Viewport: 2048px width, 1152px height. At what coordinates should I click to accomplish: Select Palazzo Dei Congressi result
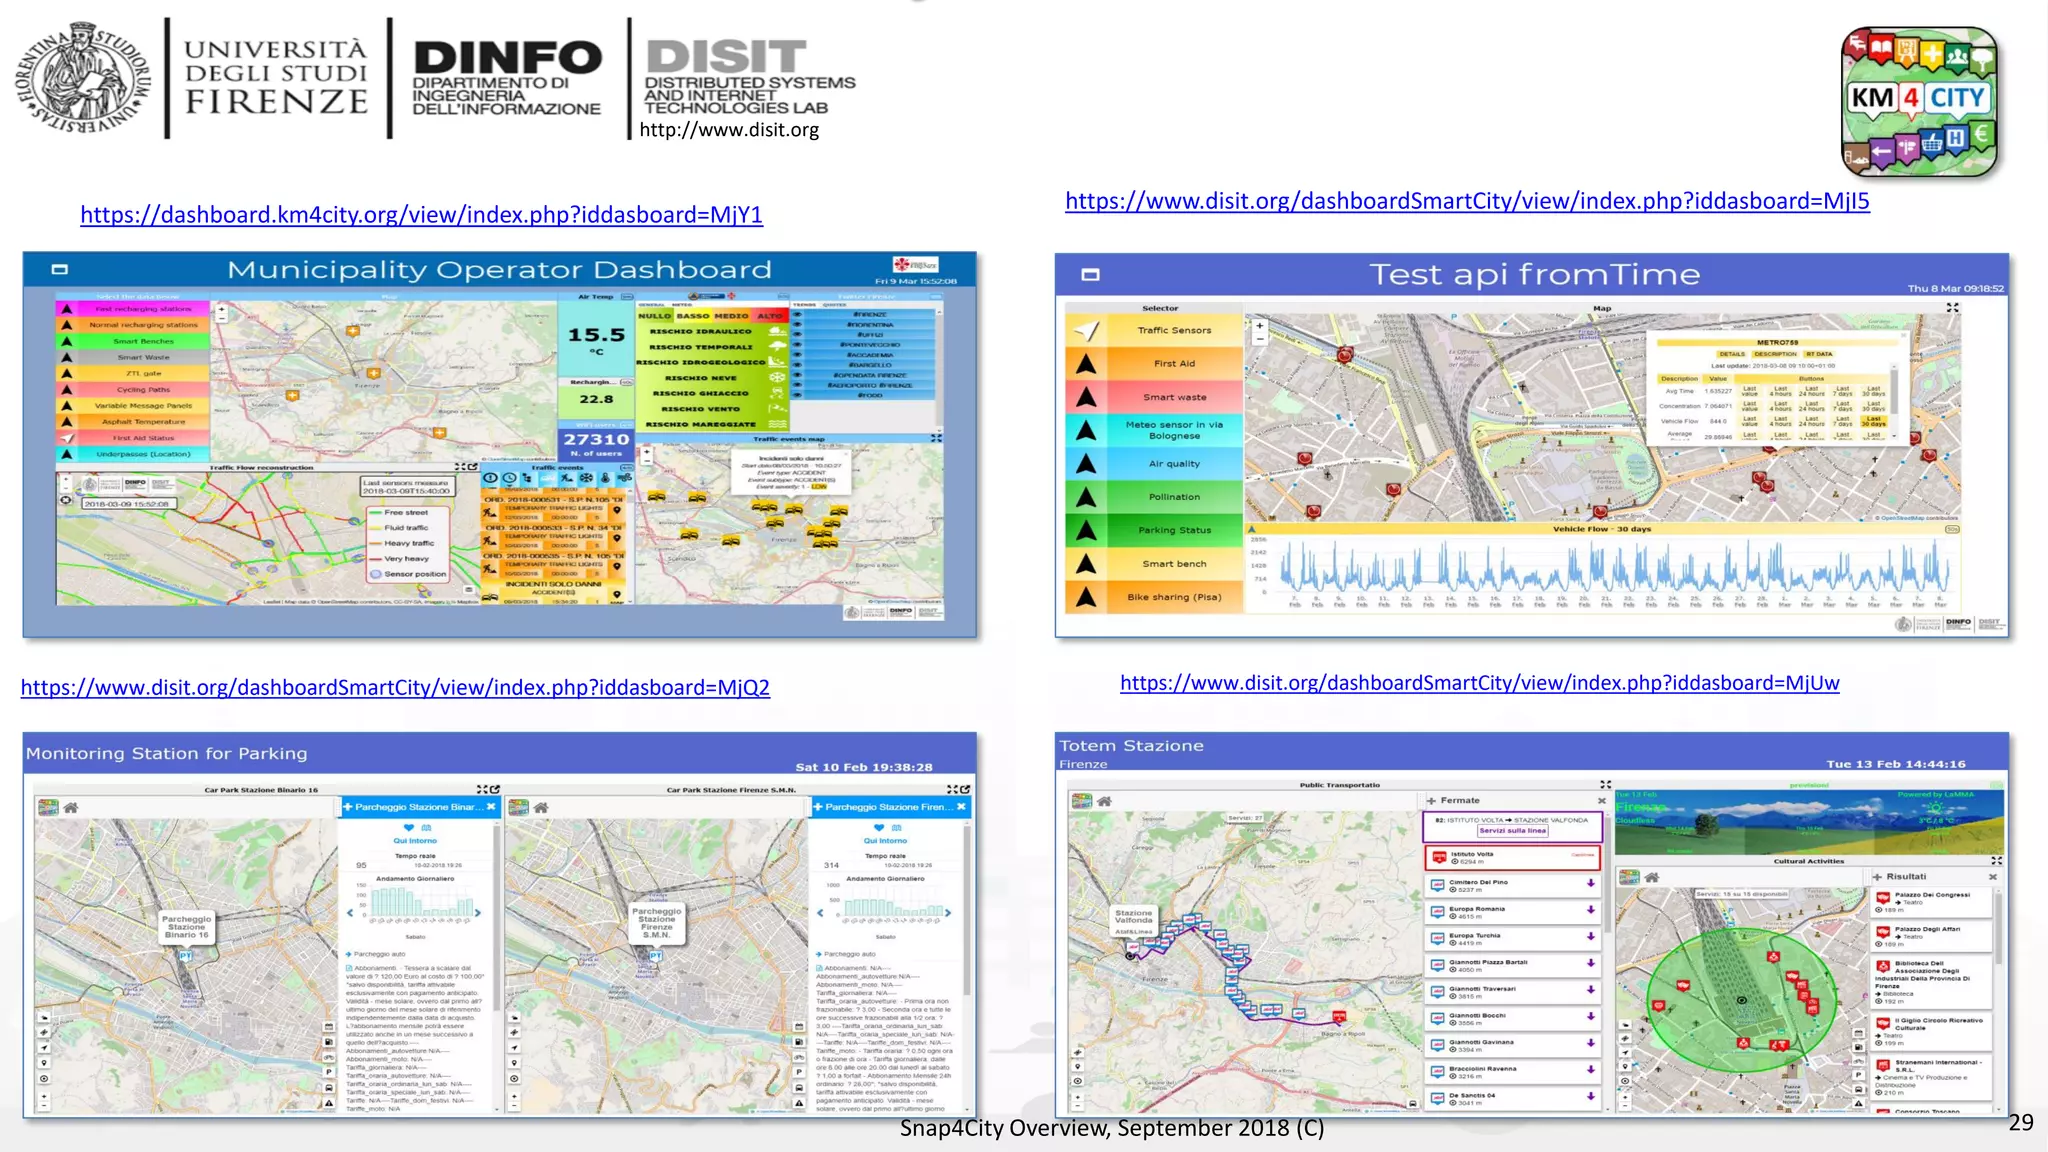[1931, 903]
